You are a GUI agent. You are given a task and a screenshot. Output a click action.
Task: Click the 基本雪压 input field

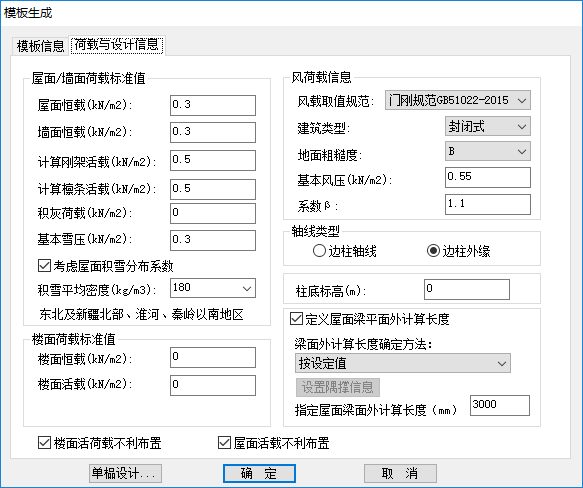[213, 240]
